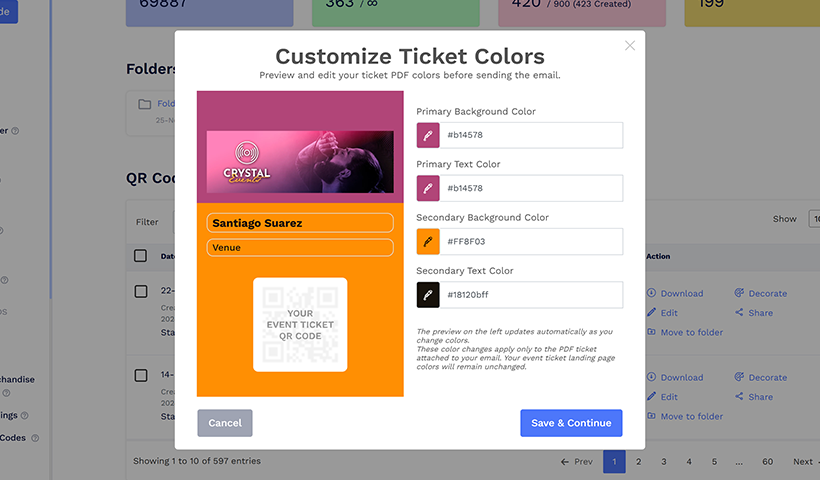Click the Prev pagination arrow link
The height and width of the screenshot is (480, 820).
click(x=577, y=461)
